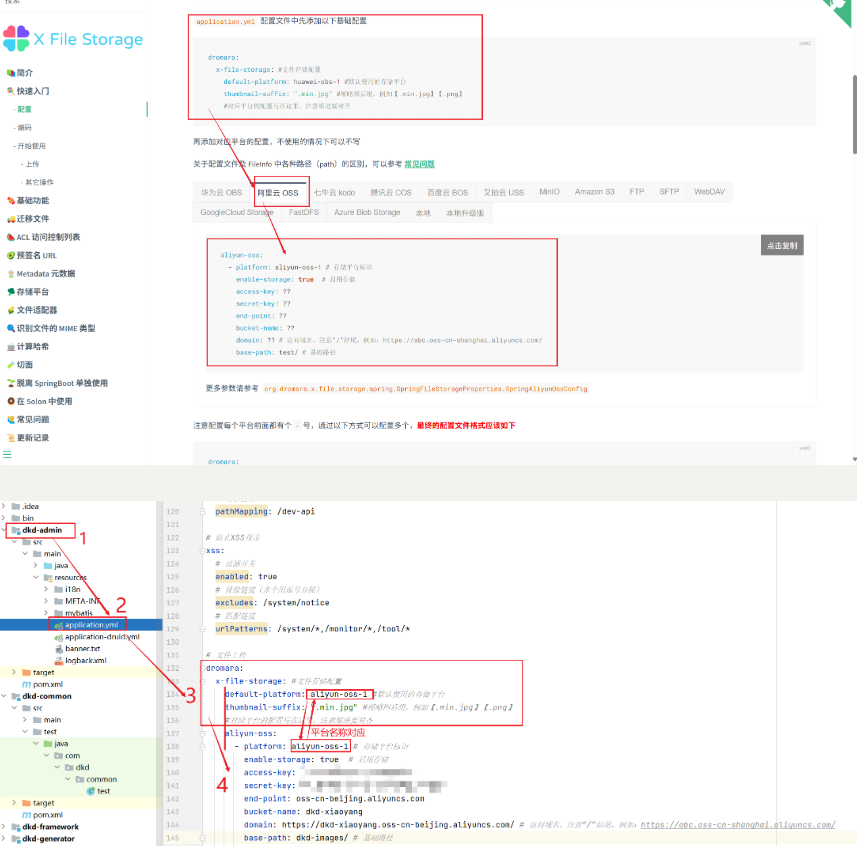The height and width of the screenshot is (846, 857).
Task: Open the 在 Solon 中使用 section
Action: tap(44, 401)
